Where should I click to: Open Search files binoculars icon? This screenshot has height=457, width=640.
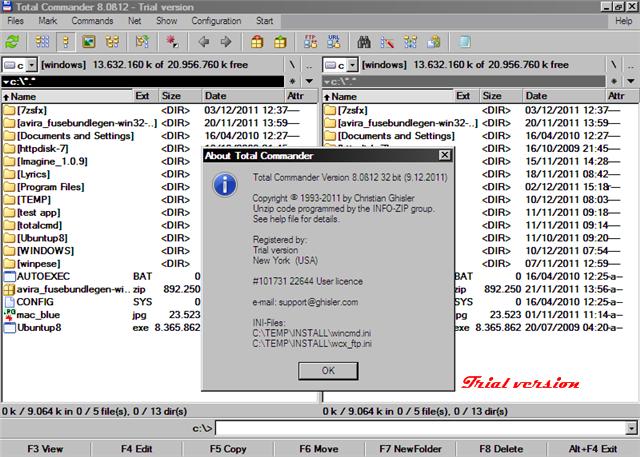click(364, 42)
